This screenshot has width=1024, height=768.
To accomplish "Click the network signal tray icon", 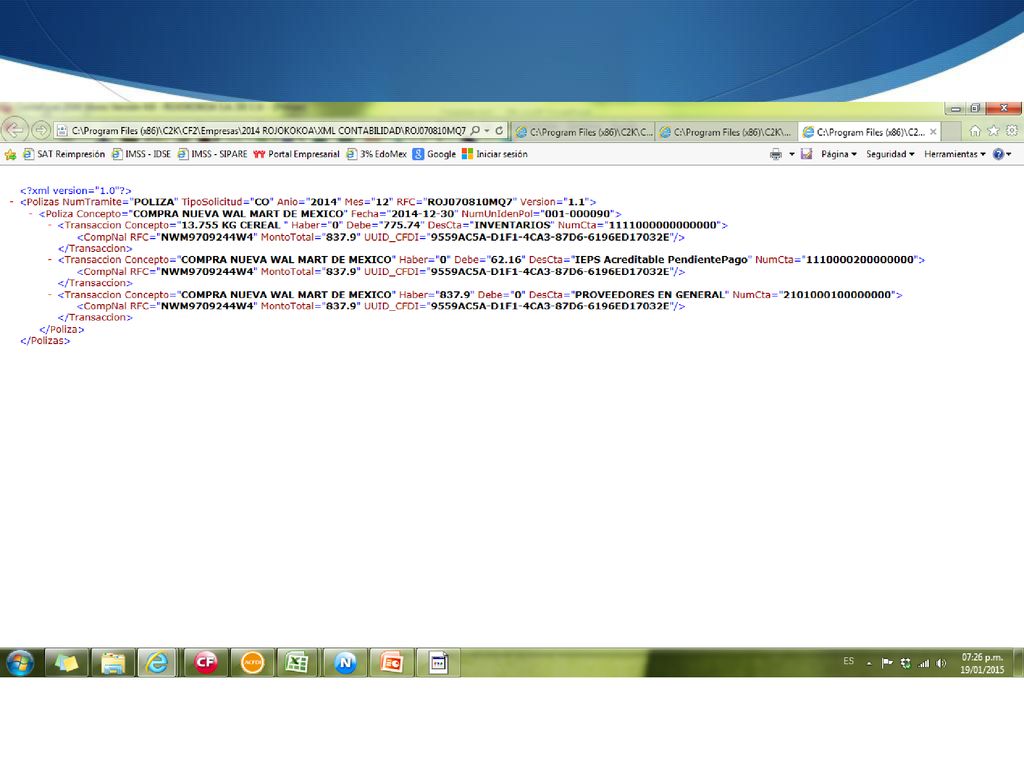I will point(923,663).
